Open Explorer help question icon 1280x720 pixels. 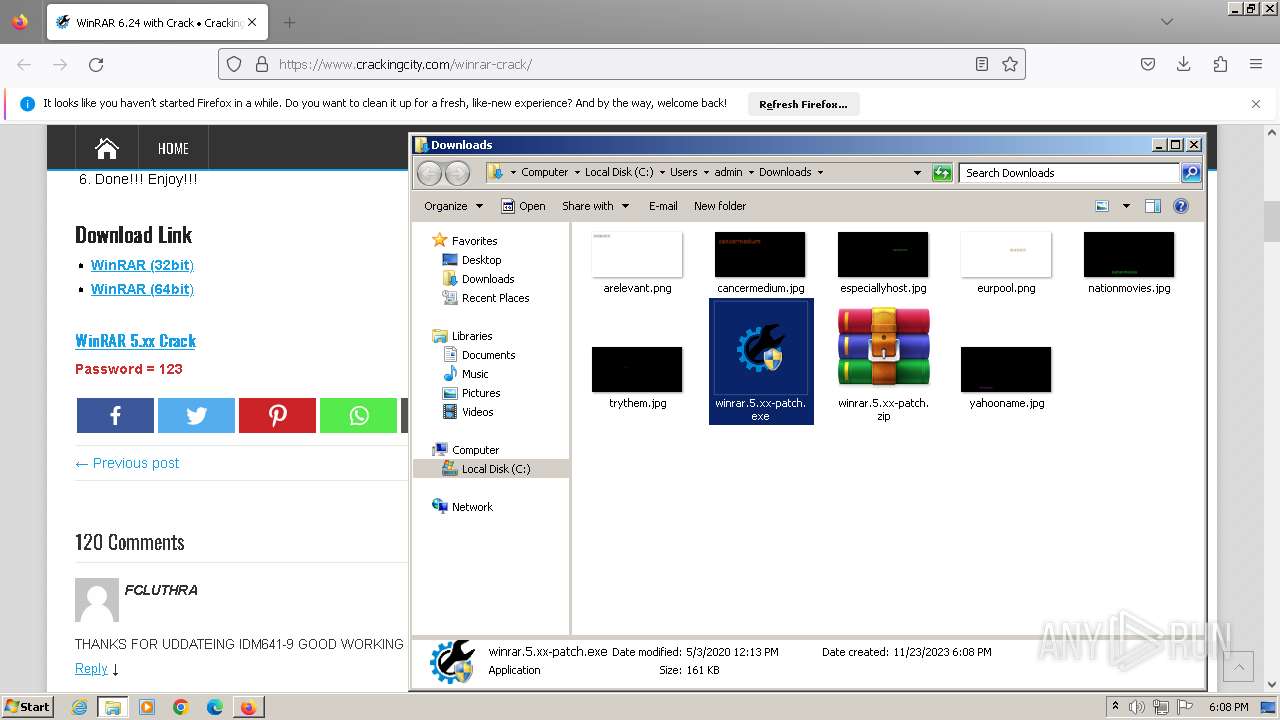[x=1181, y=206]
